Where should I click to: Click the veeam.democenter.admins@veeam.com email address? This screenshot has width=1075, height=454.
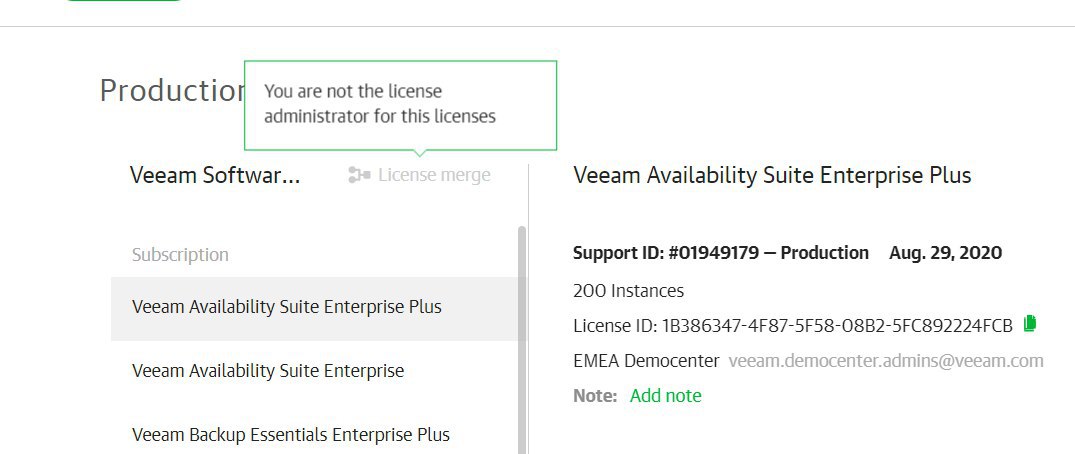886,361
